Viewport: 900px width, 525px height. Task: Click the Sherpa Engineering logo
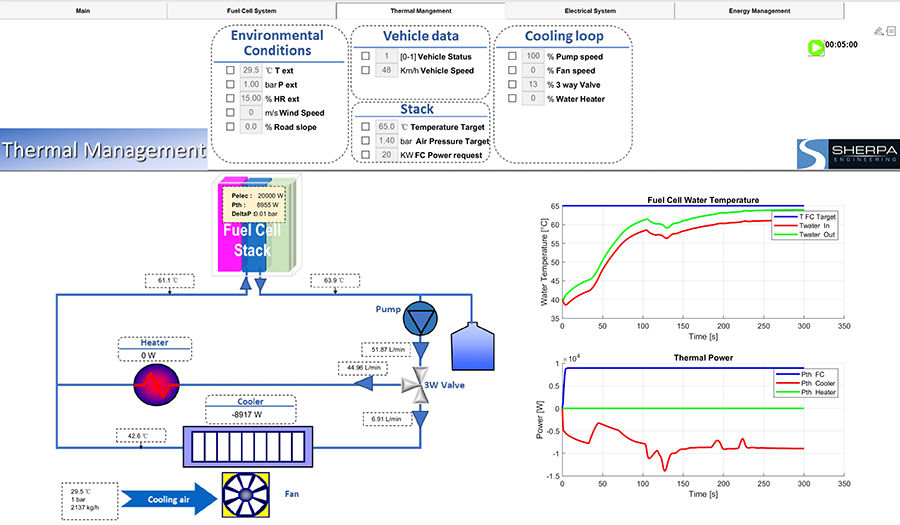[x=847, y=155]
